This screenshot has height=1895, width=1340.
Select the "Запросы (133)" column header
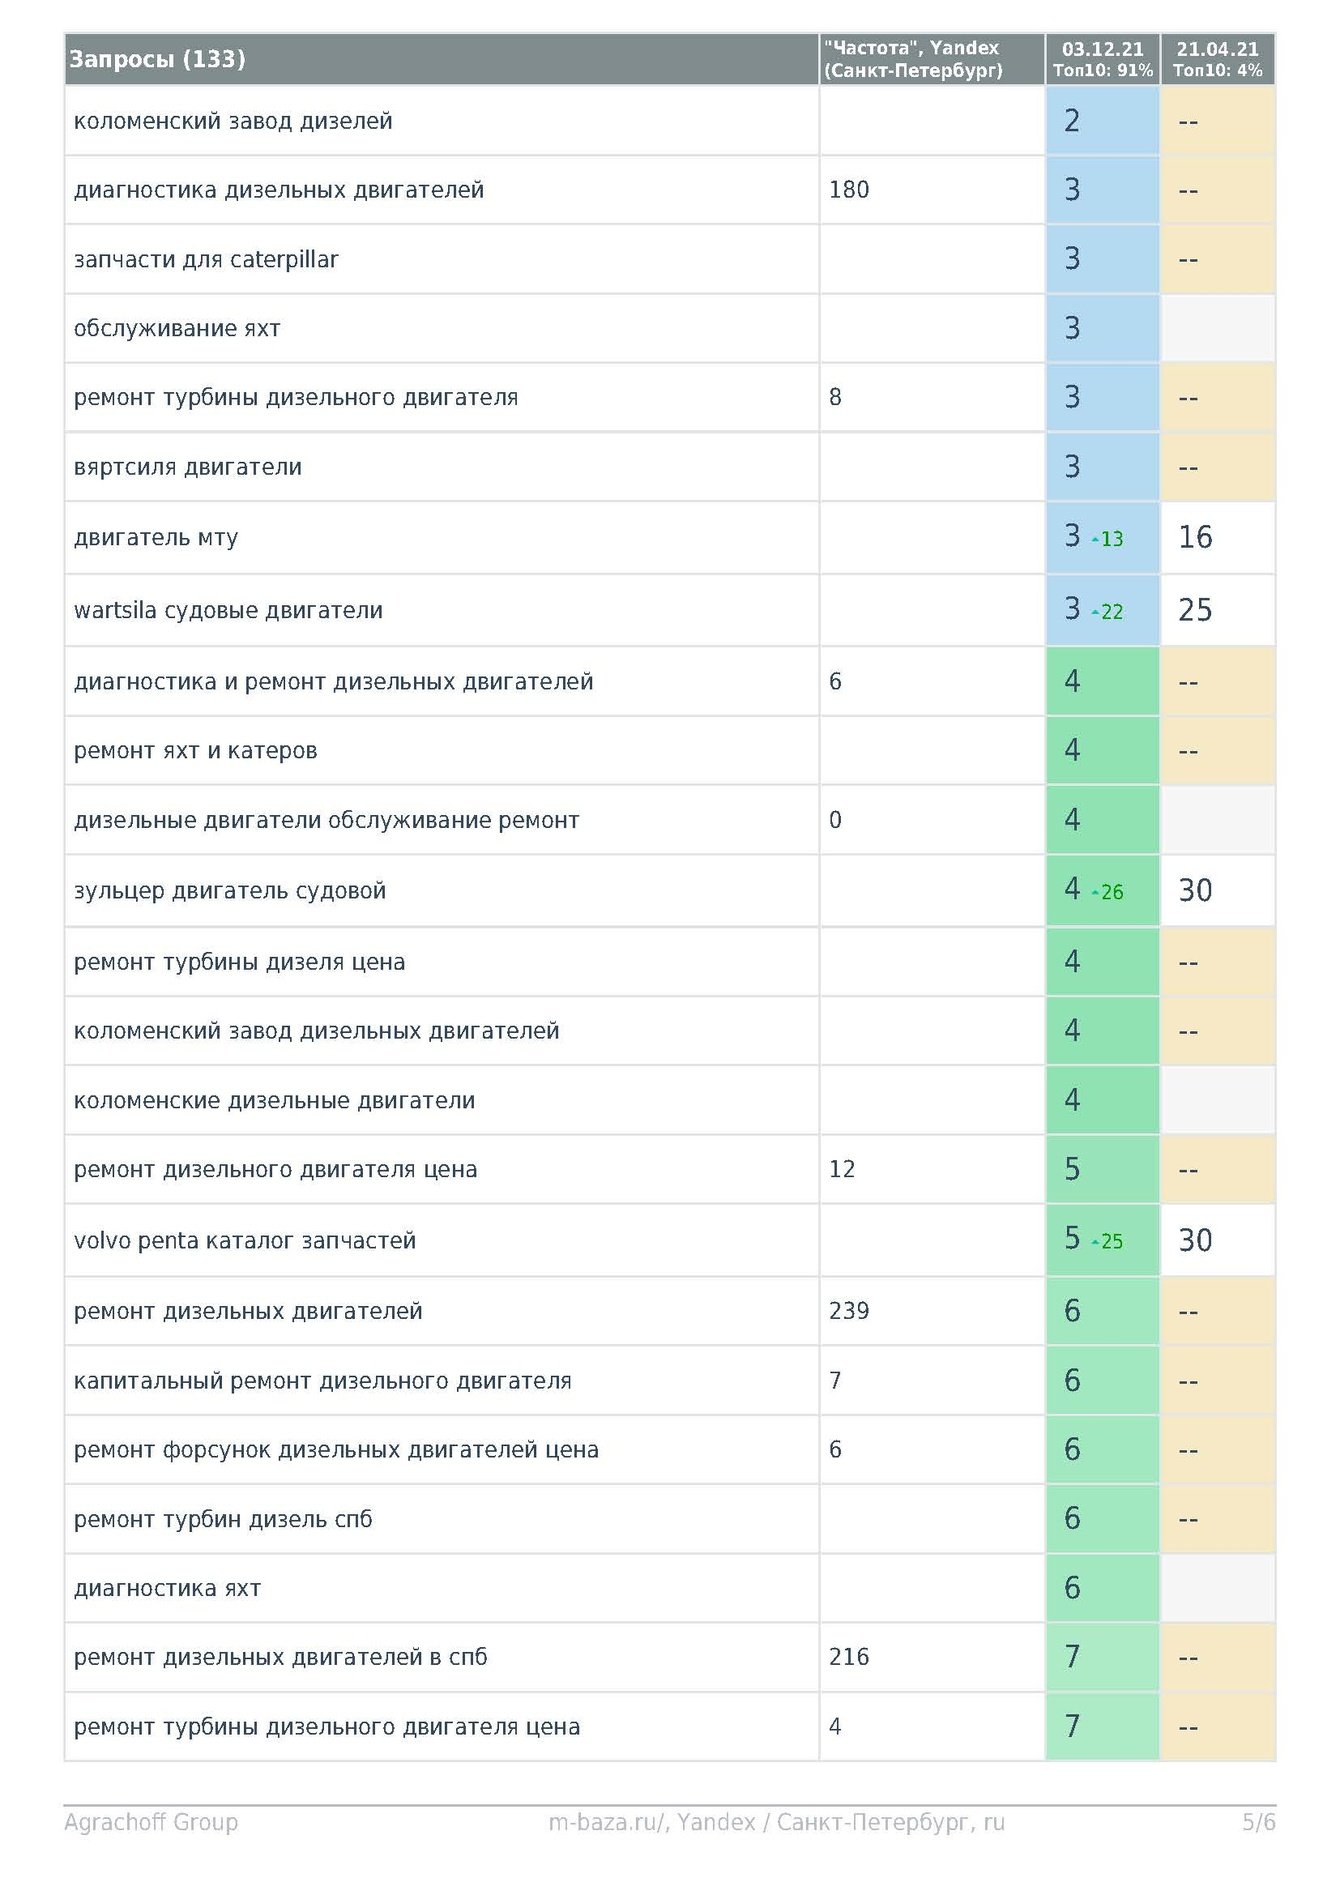[157, 59]
